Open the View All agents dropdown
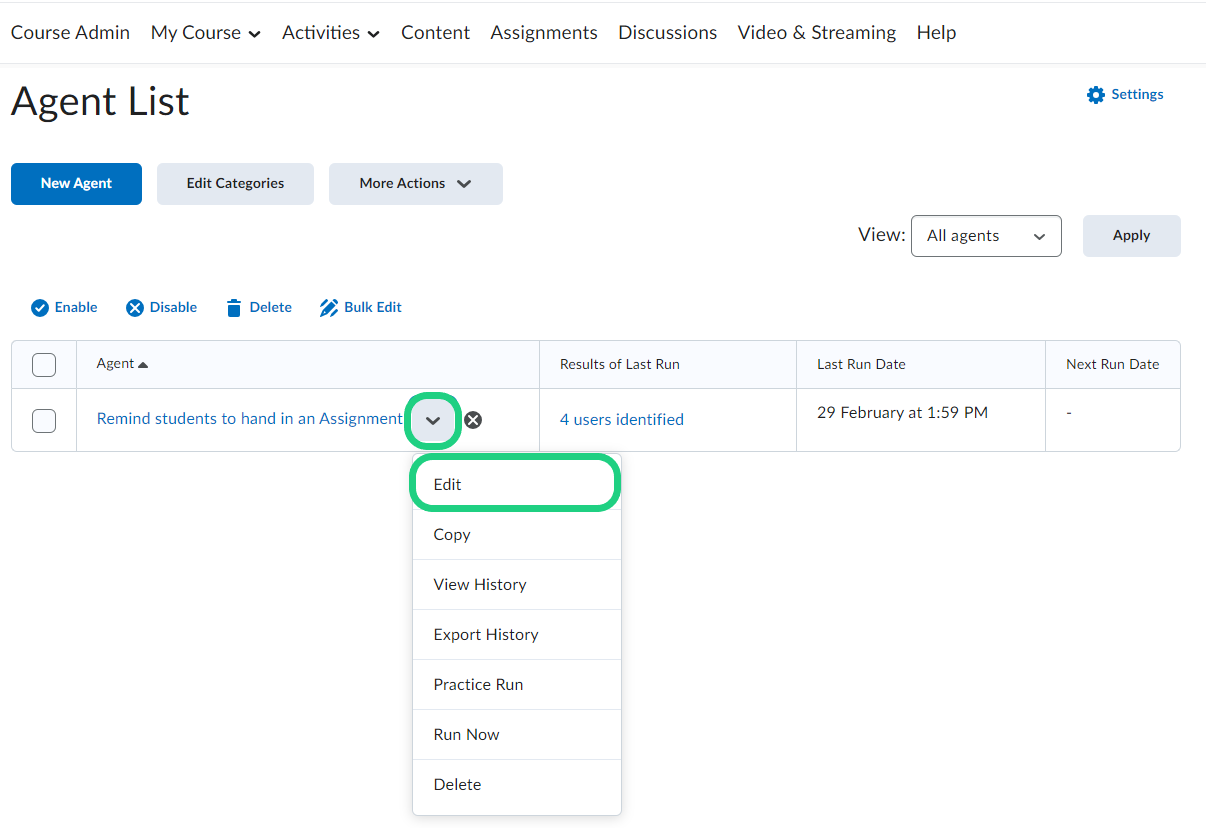 point(985,236)
